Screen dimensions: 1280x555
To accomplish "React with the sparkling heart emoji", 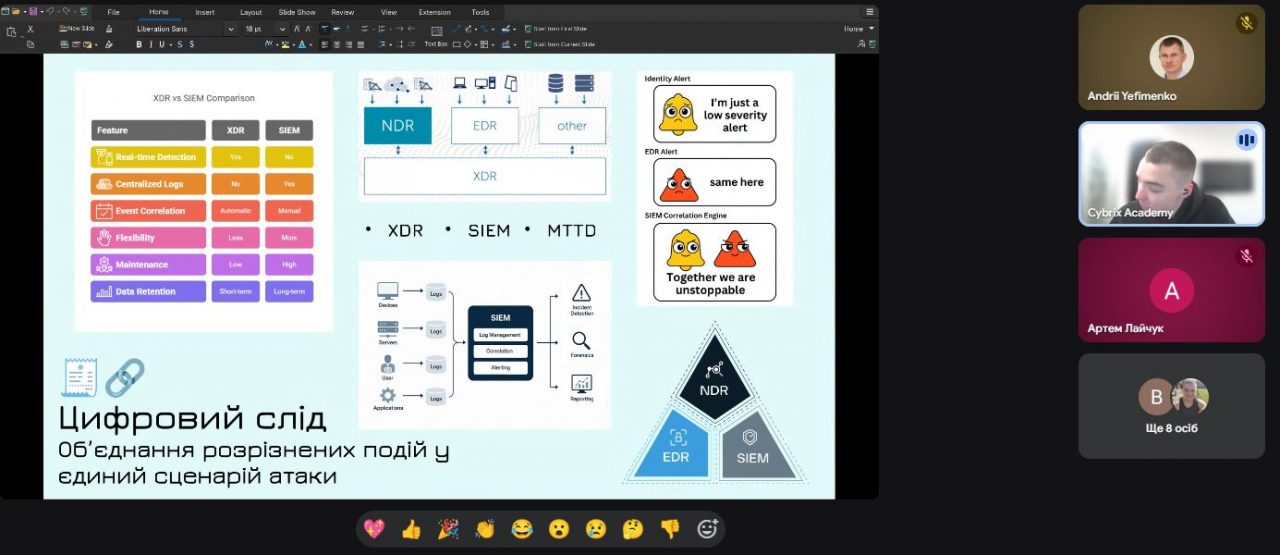I will point(374,529).
